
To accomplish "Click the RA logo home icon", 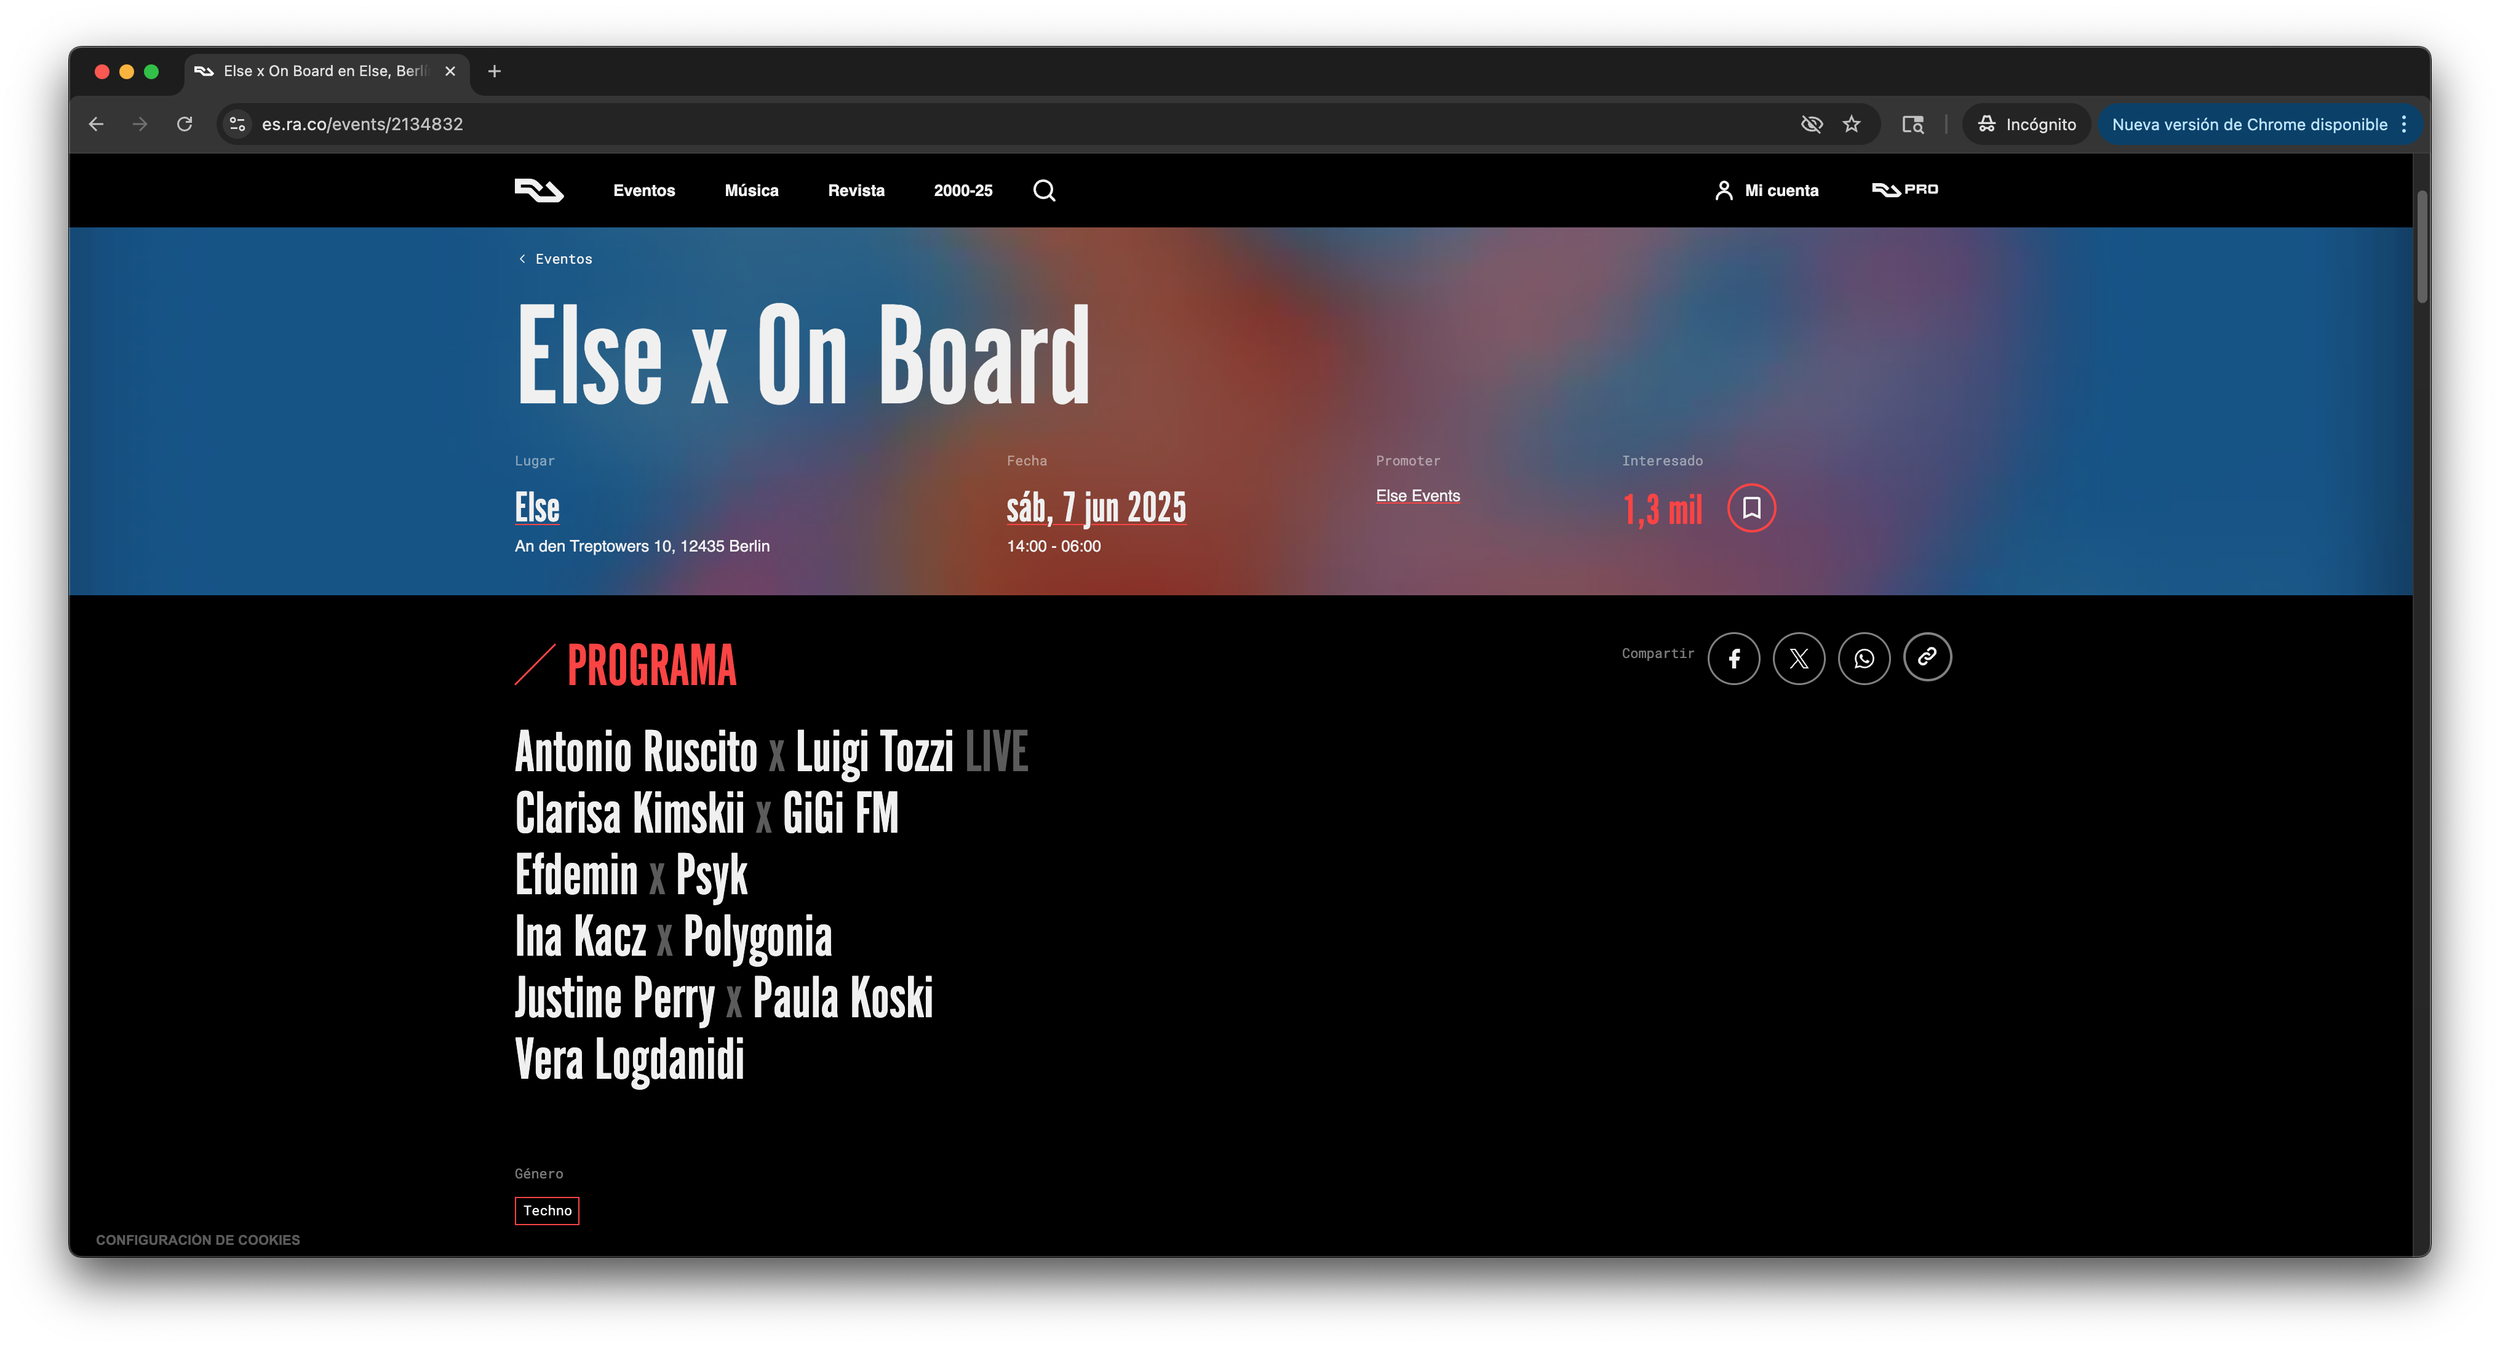I will pyautogui.click(x=539, y=190).
